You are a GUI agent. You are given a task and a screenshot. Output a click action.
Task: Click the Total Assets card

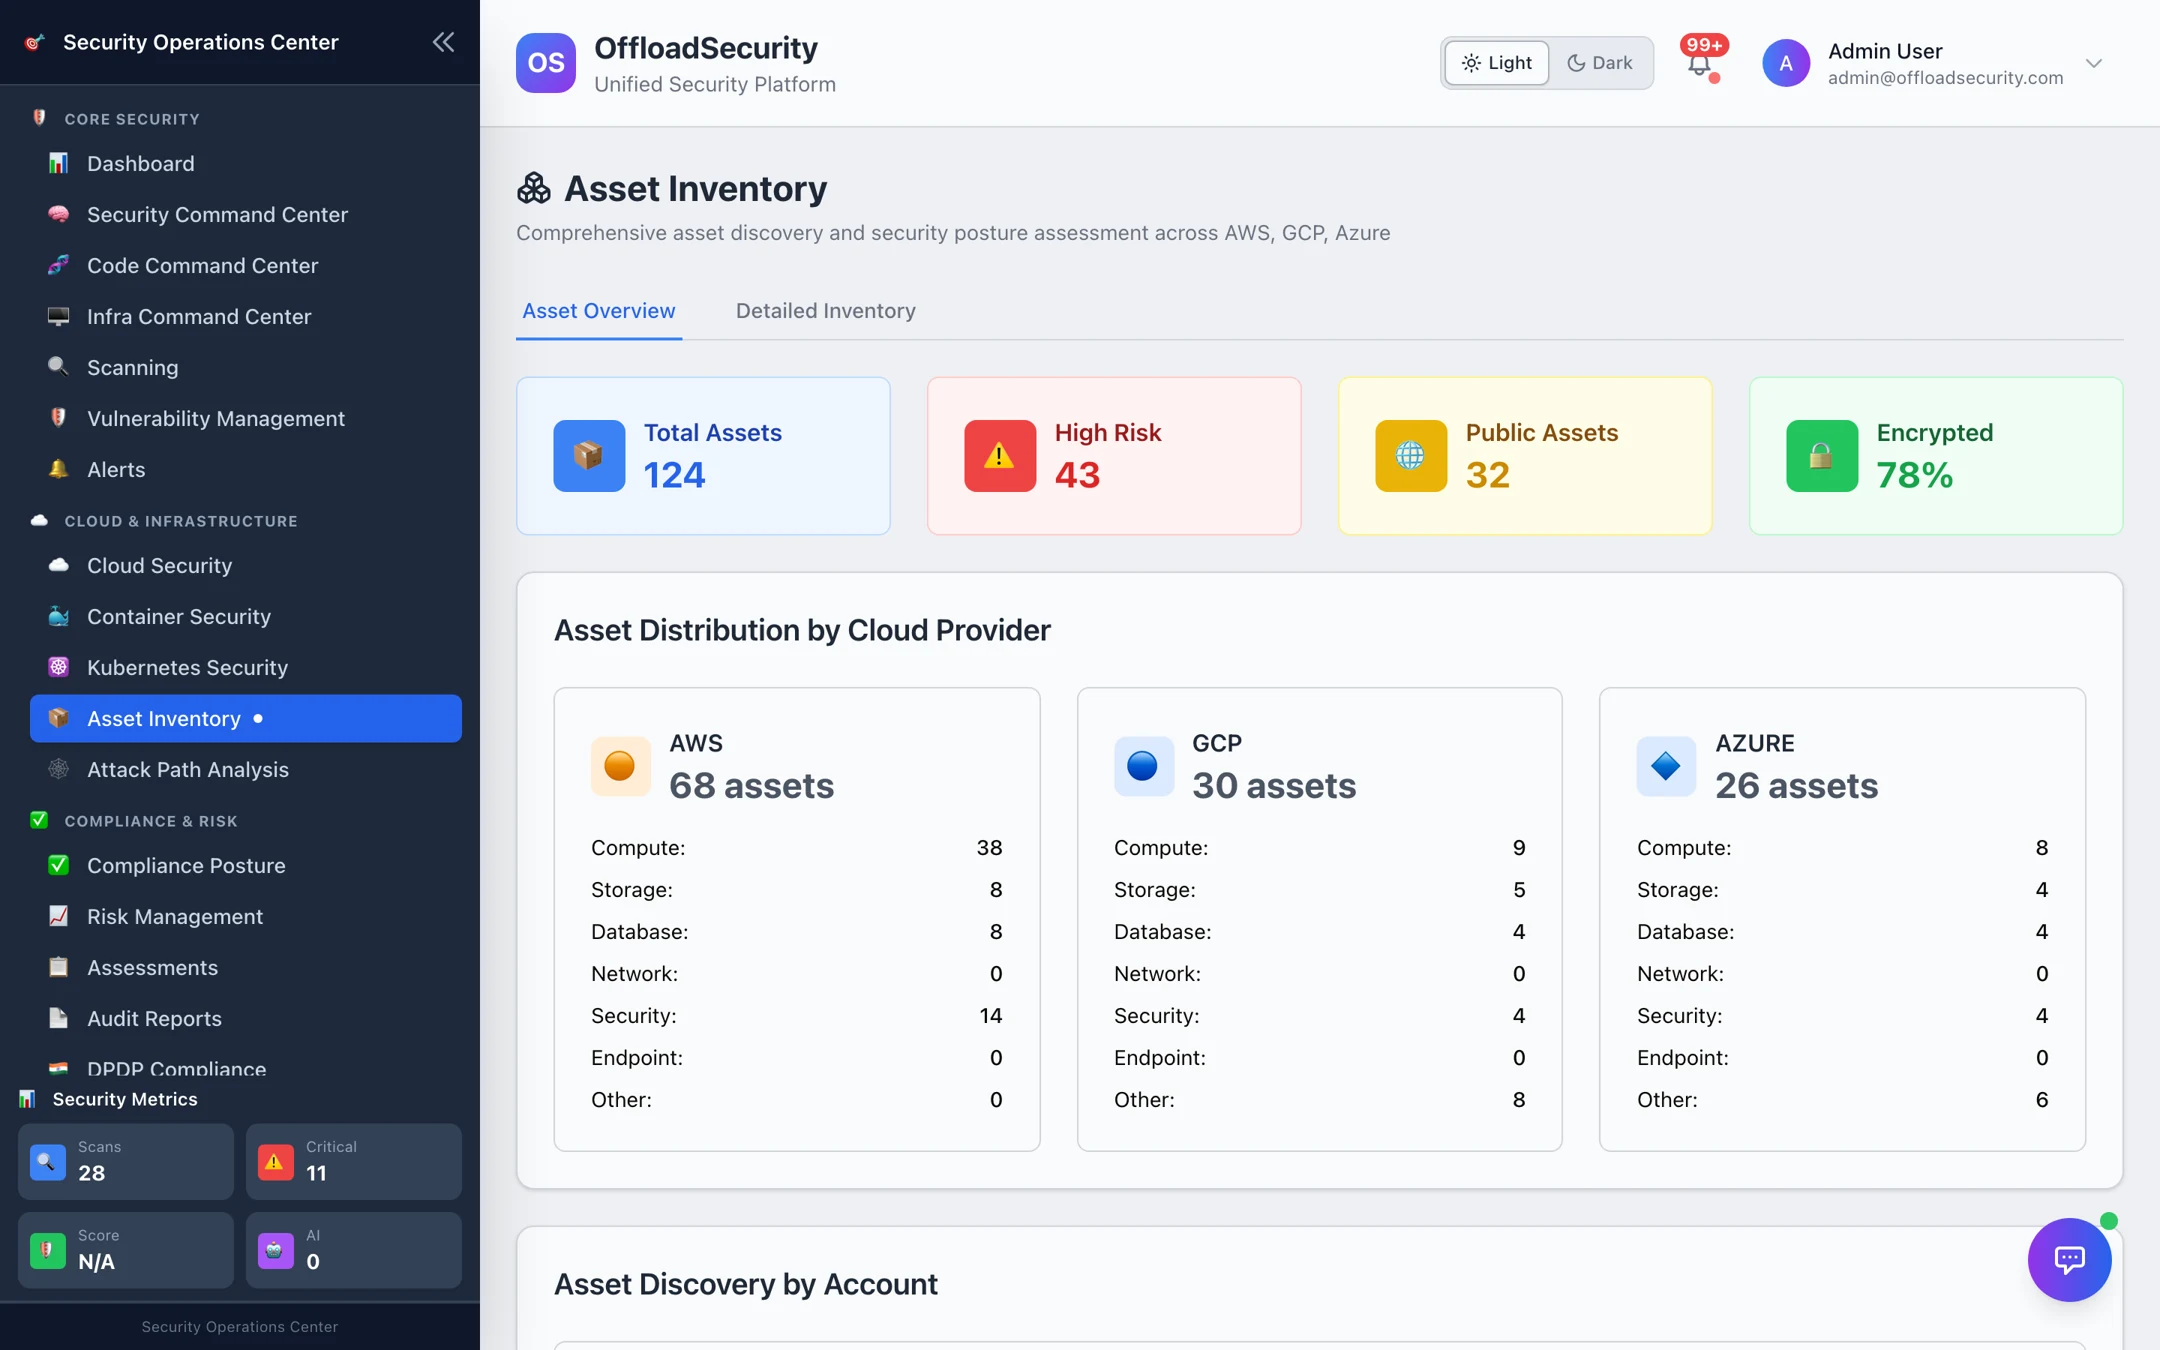tap(703, 456)
